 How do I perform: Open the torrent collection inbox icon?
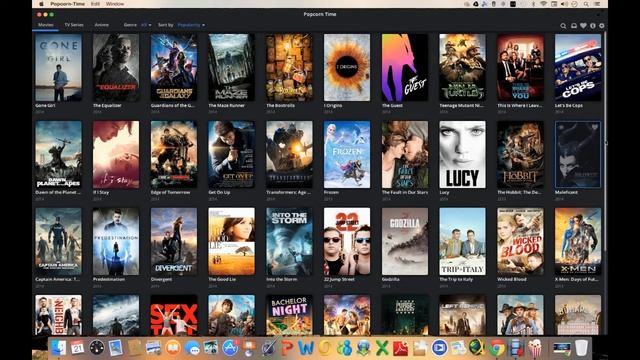(x=573, y=26)
